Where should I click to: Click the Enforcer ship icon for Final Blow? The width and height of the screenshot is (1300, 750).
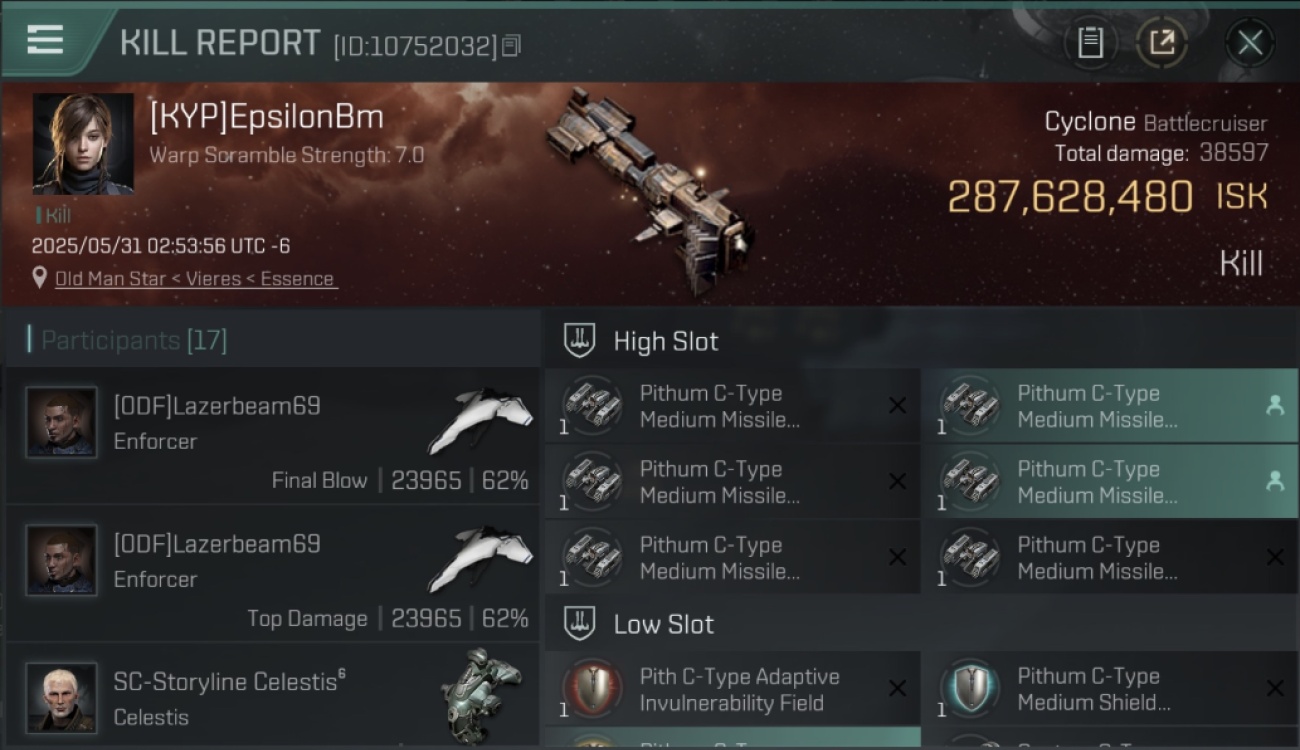click(480, 421)
